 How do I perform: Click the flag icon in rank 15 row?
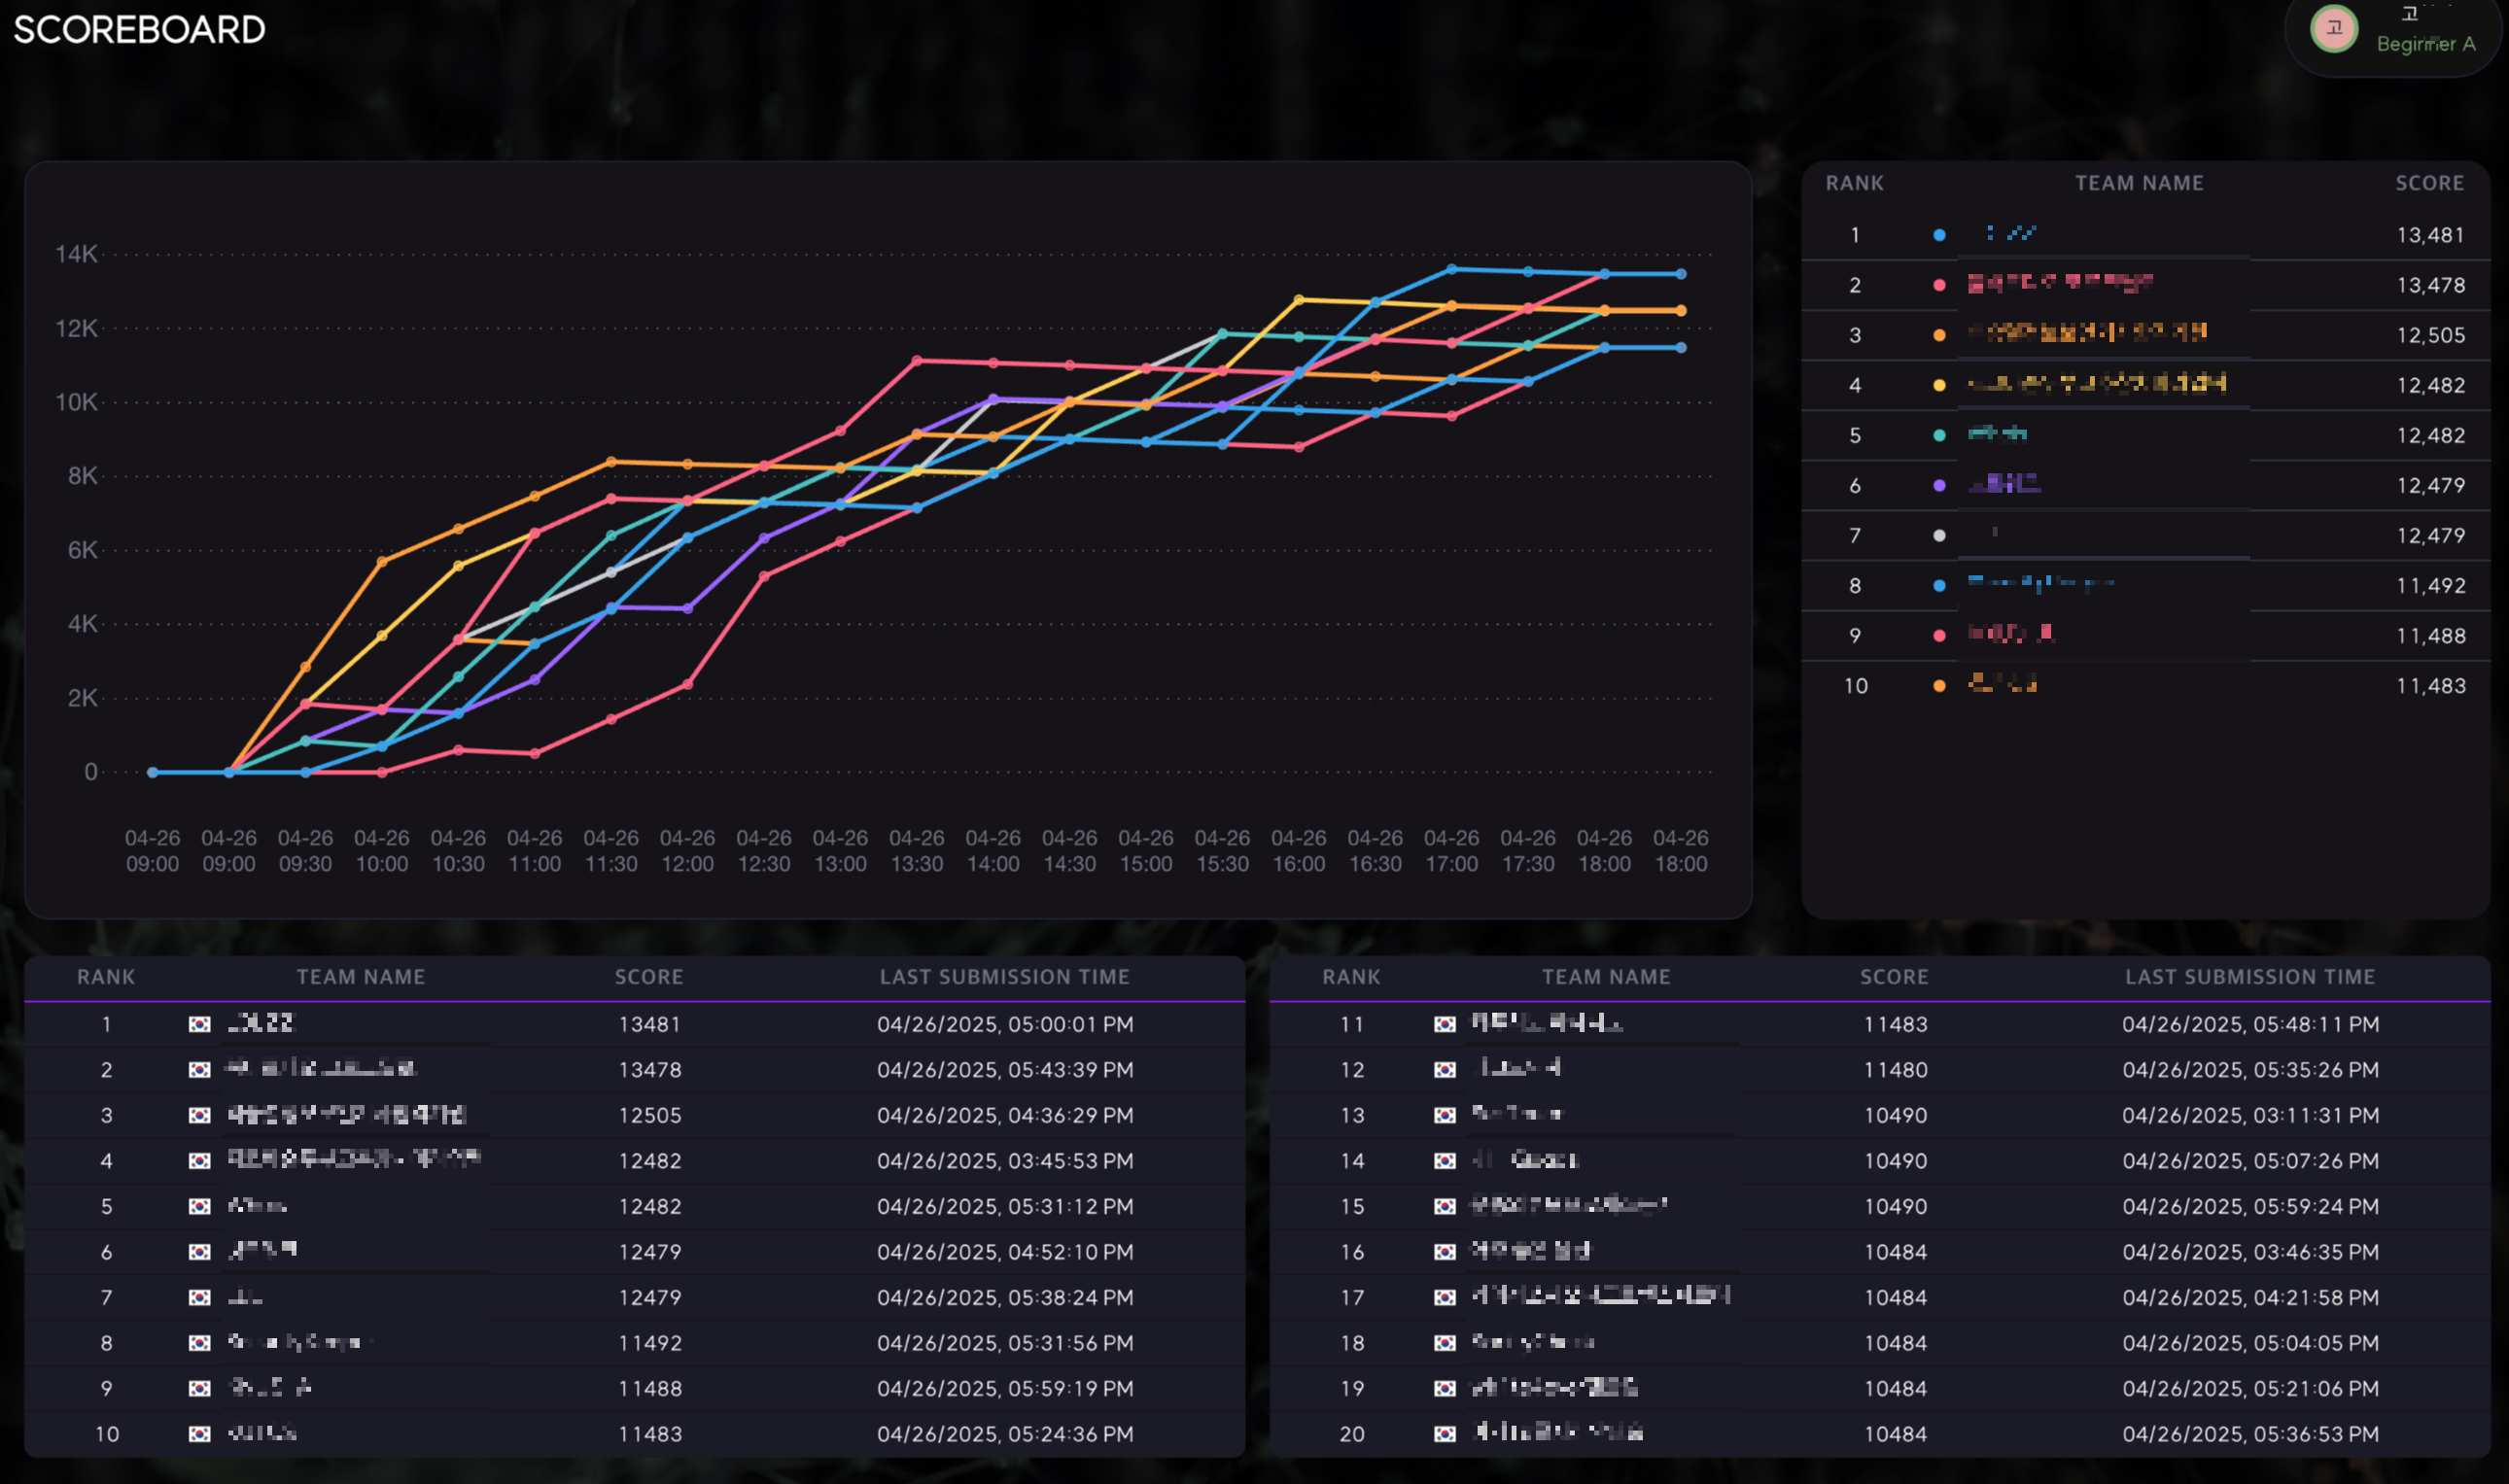(x=1444, y=1206)
